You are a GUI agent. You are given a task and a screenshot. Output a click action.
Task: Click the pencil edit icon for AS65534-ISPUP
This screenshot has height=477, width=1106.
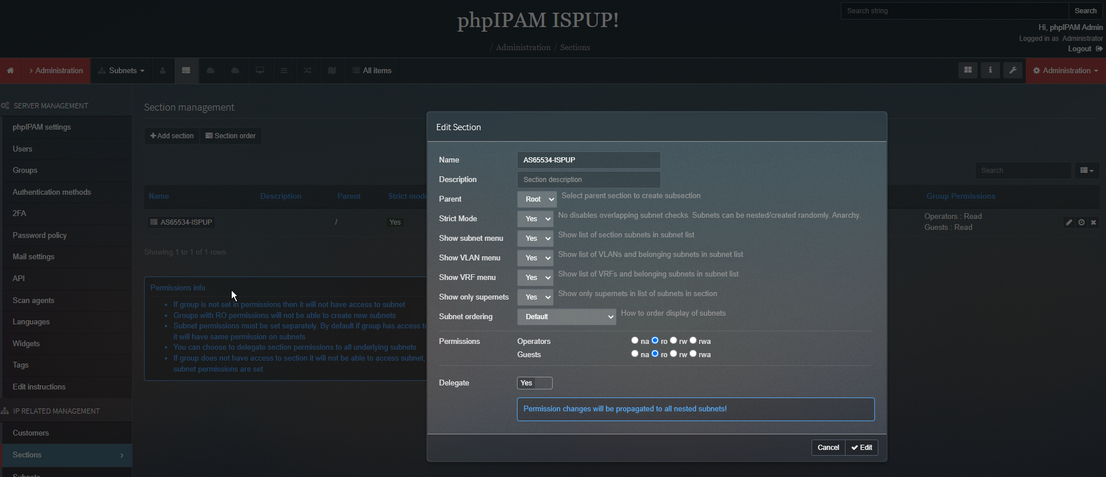pyautogui.click(x=1069, y=222)
